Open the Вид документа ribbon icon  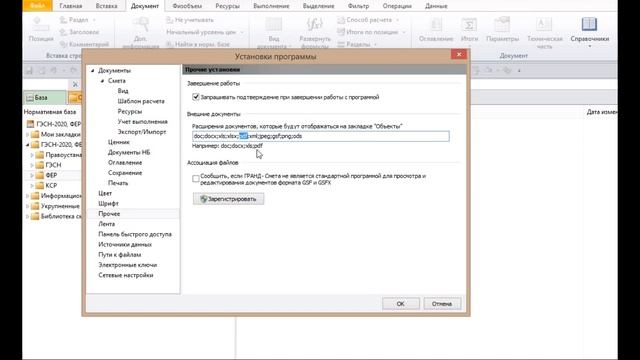click(x=273, y=24)
